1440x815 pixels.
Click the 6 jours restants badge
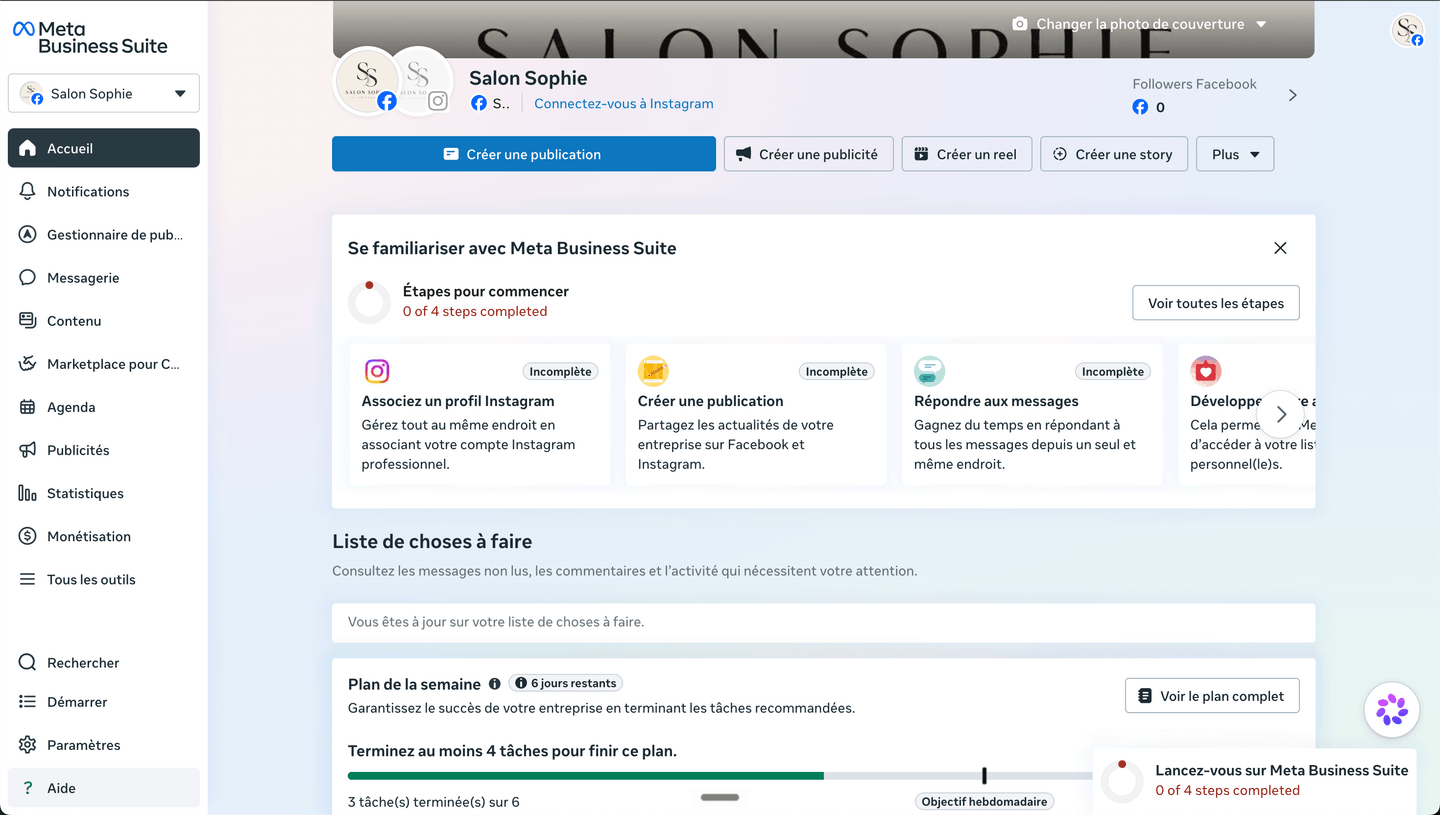566,683
